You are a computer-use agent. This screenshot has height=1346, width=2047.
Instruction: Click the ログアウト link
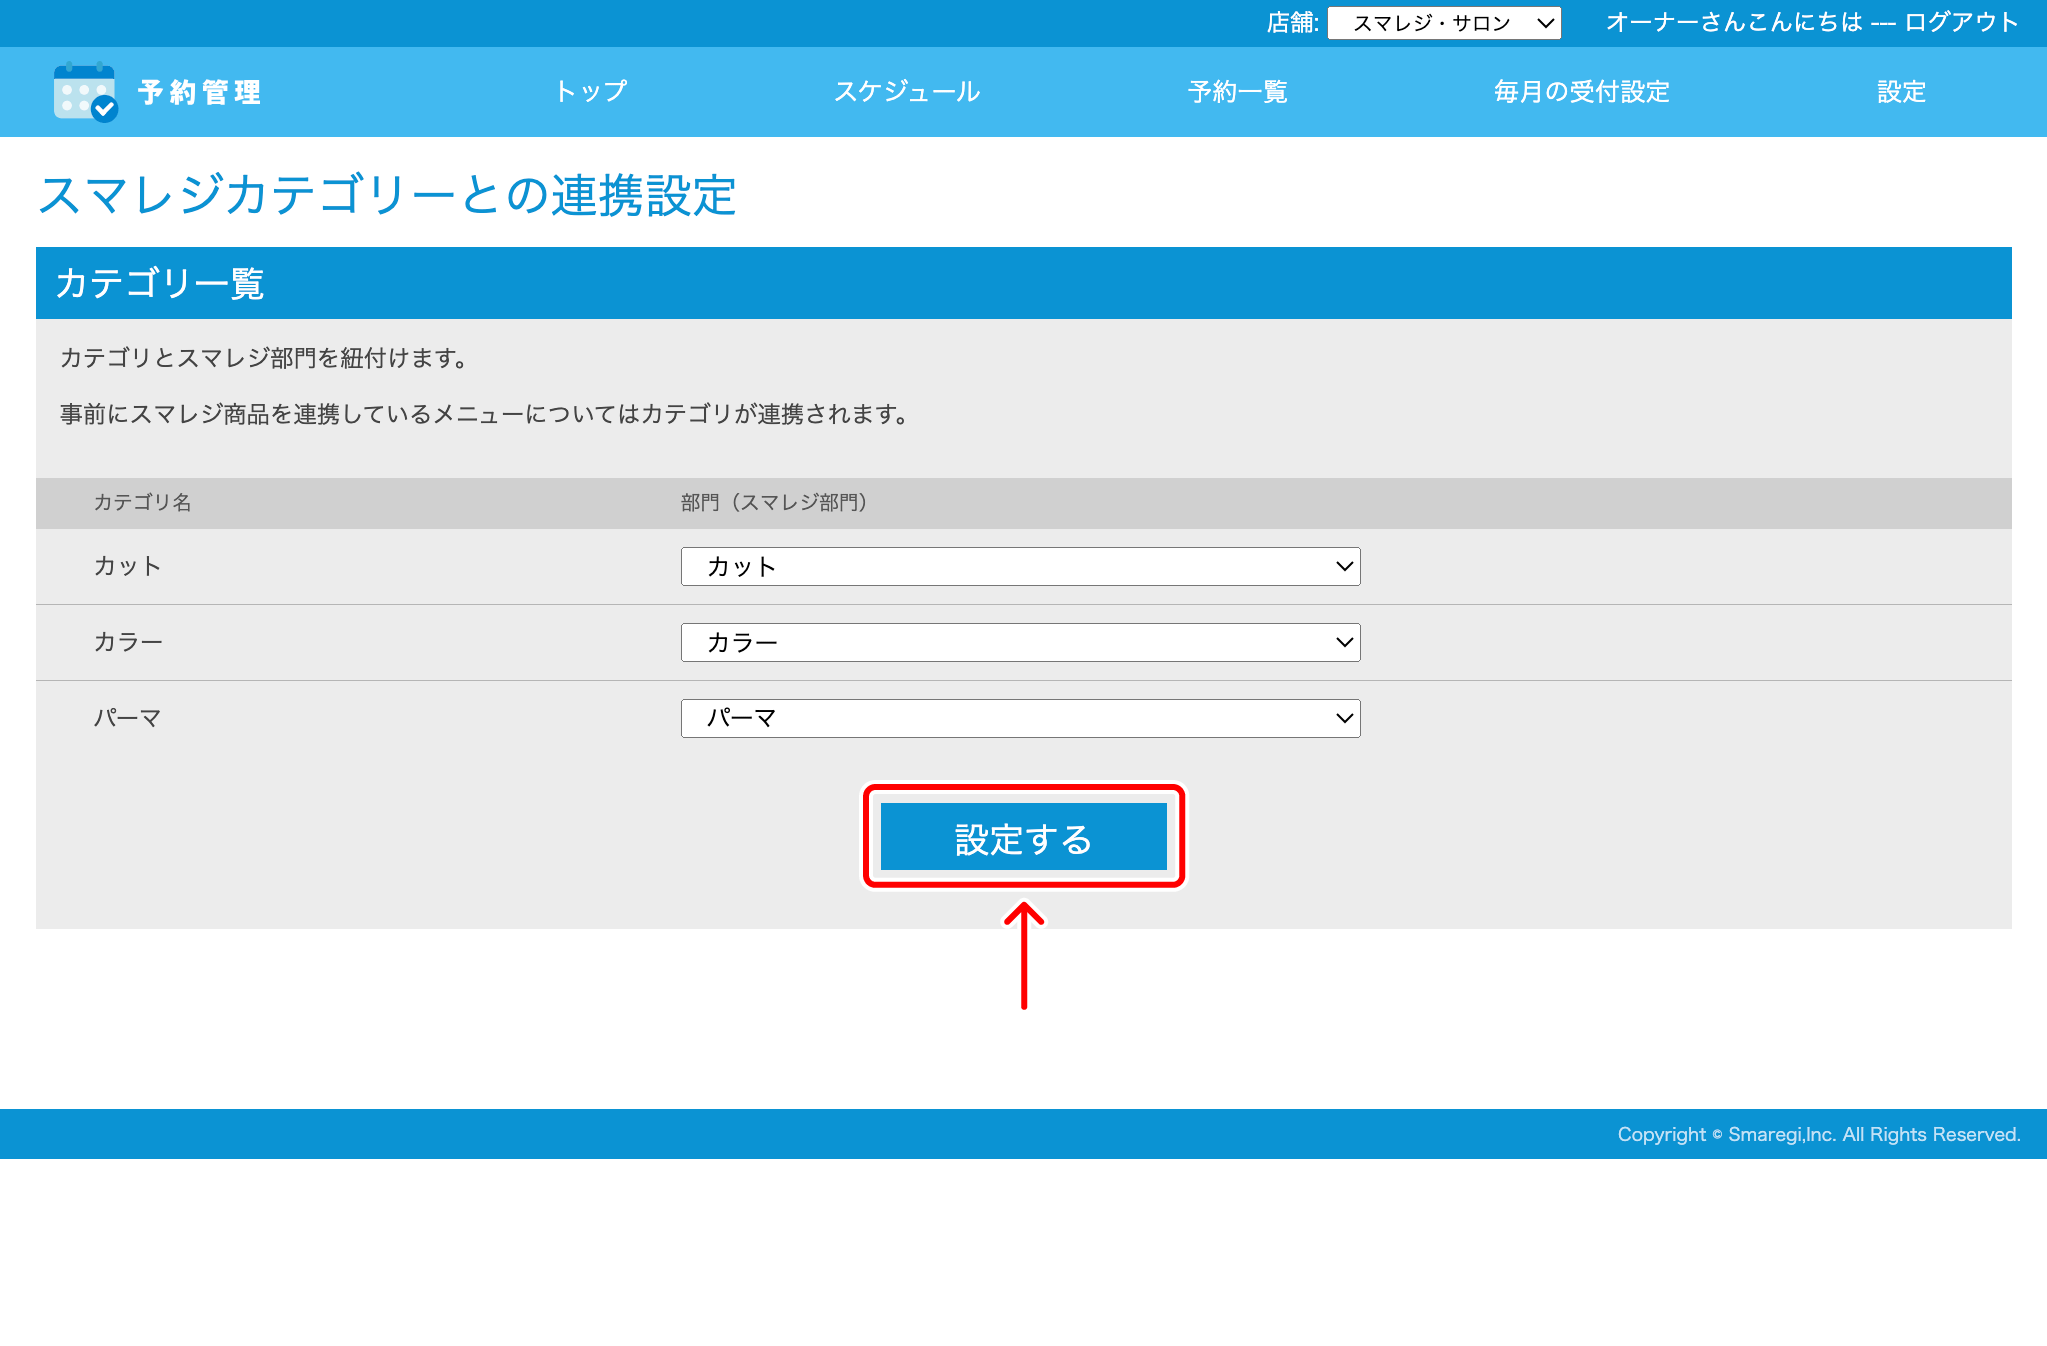1961,22
